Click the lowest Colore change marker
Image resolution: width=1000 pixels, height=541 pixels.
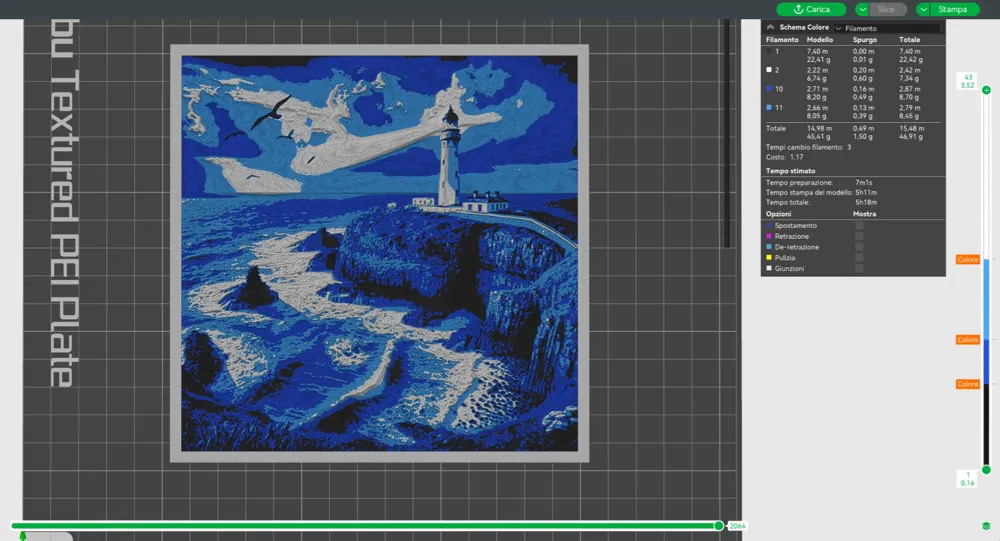point(967,384)
